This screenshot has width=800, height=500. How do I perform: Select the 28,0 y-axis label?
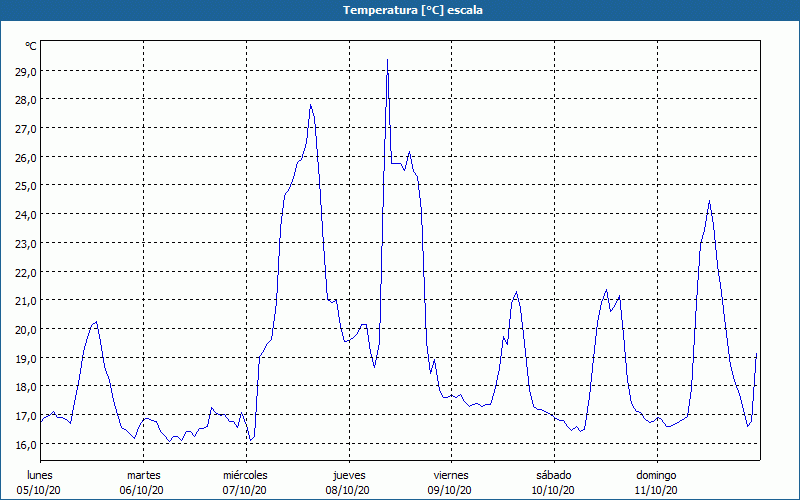pyautogui.click(x=26, y=100)
